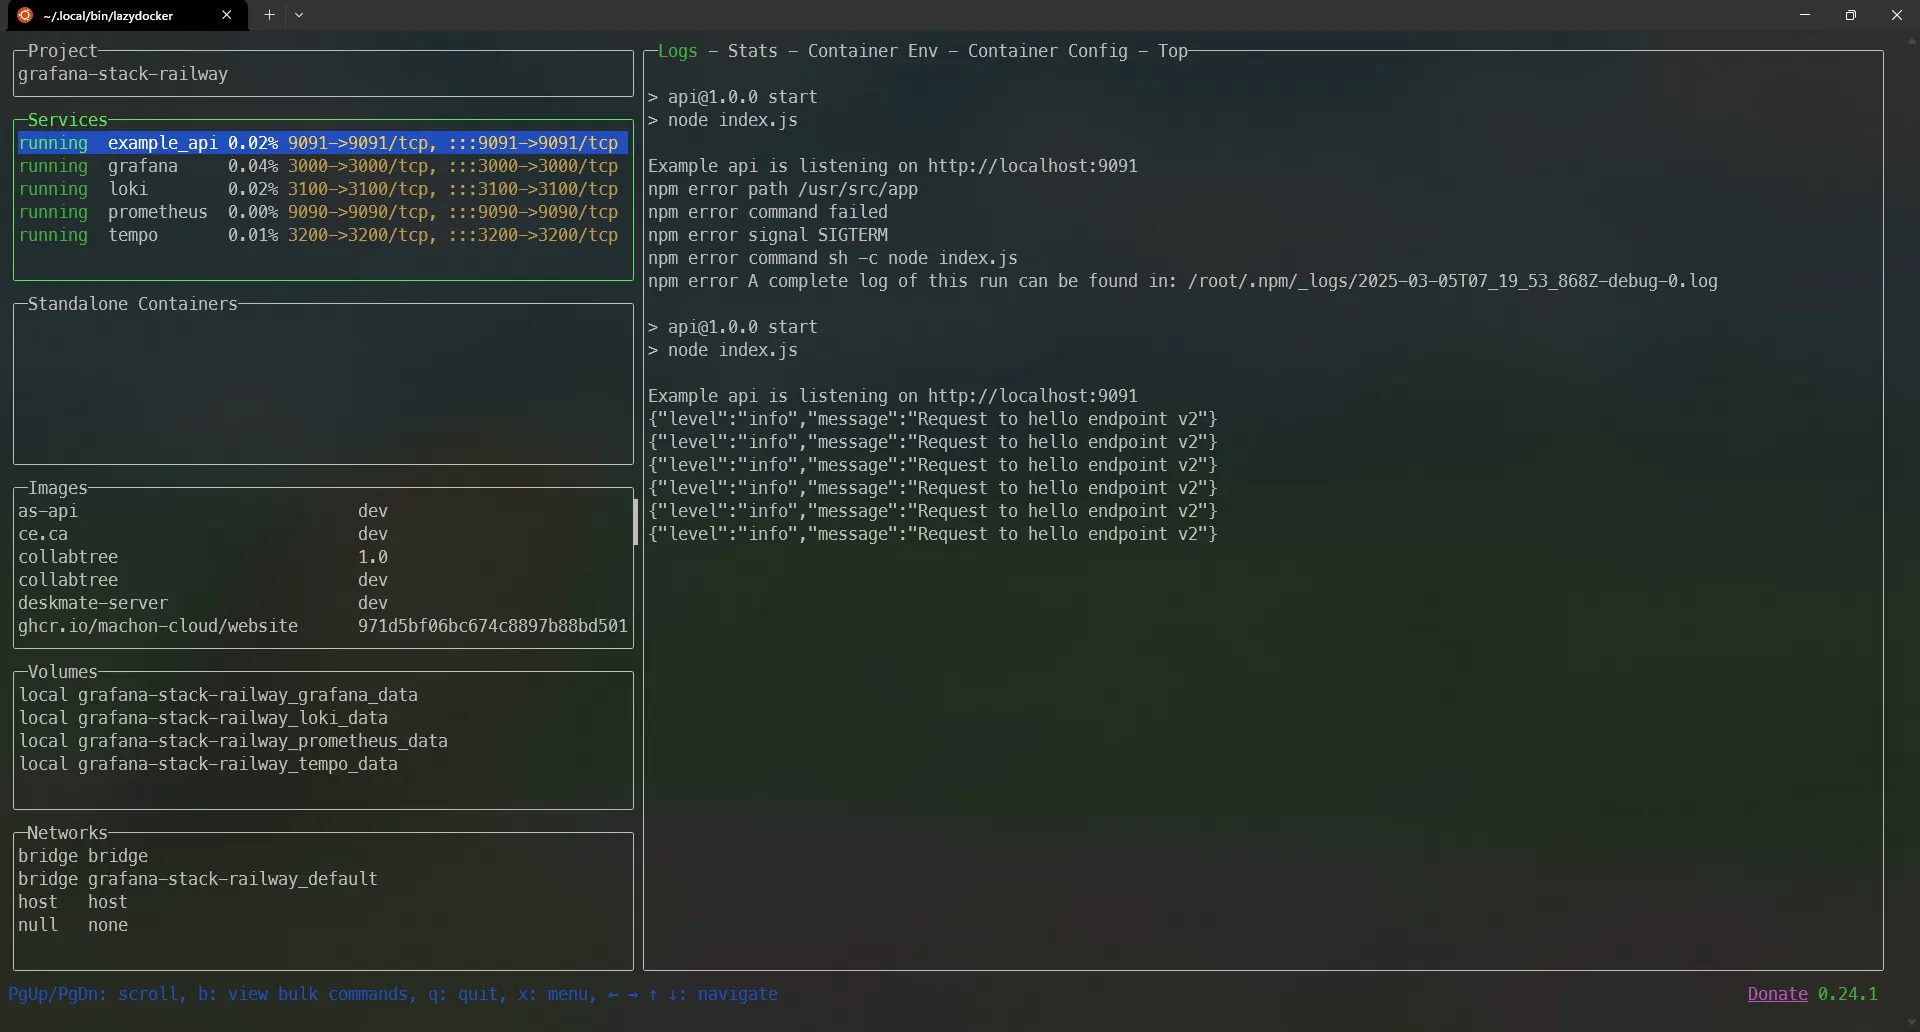The width and height of the screenshot is (1920, 1032).
Task: Minimize the terminal window
Action: [1805, 15]
